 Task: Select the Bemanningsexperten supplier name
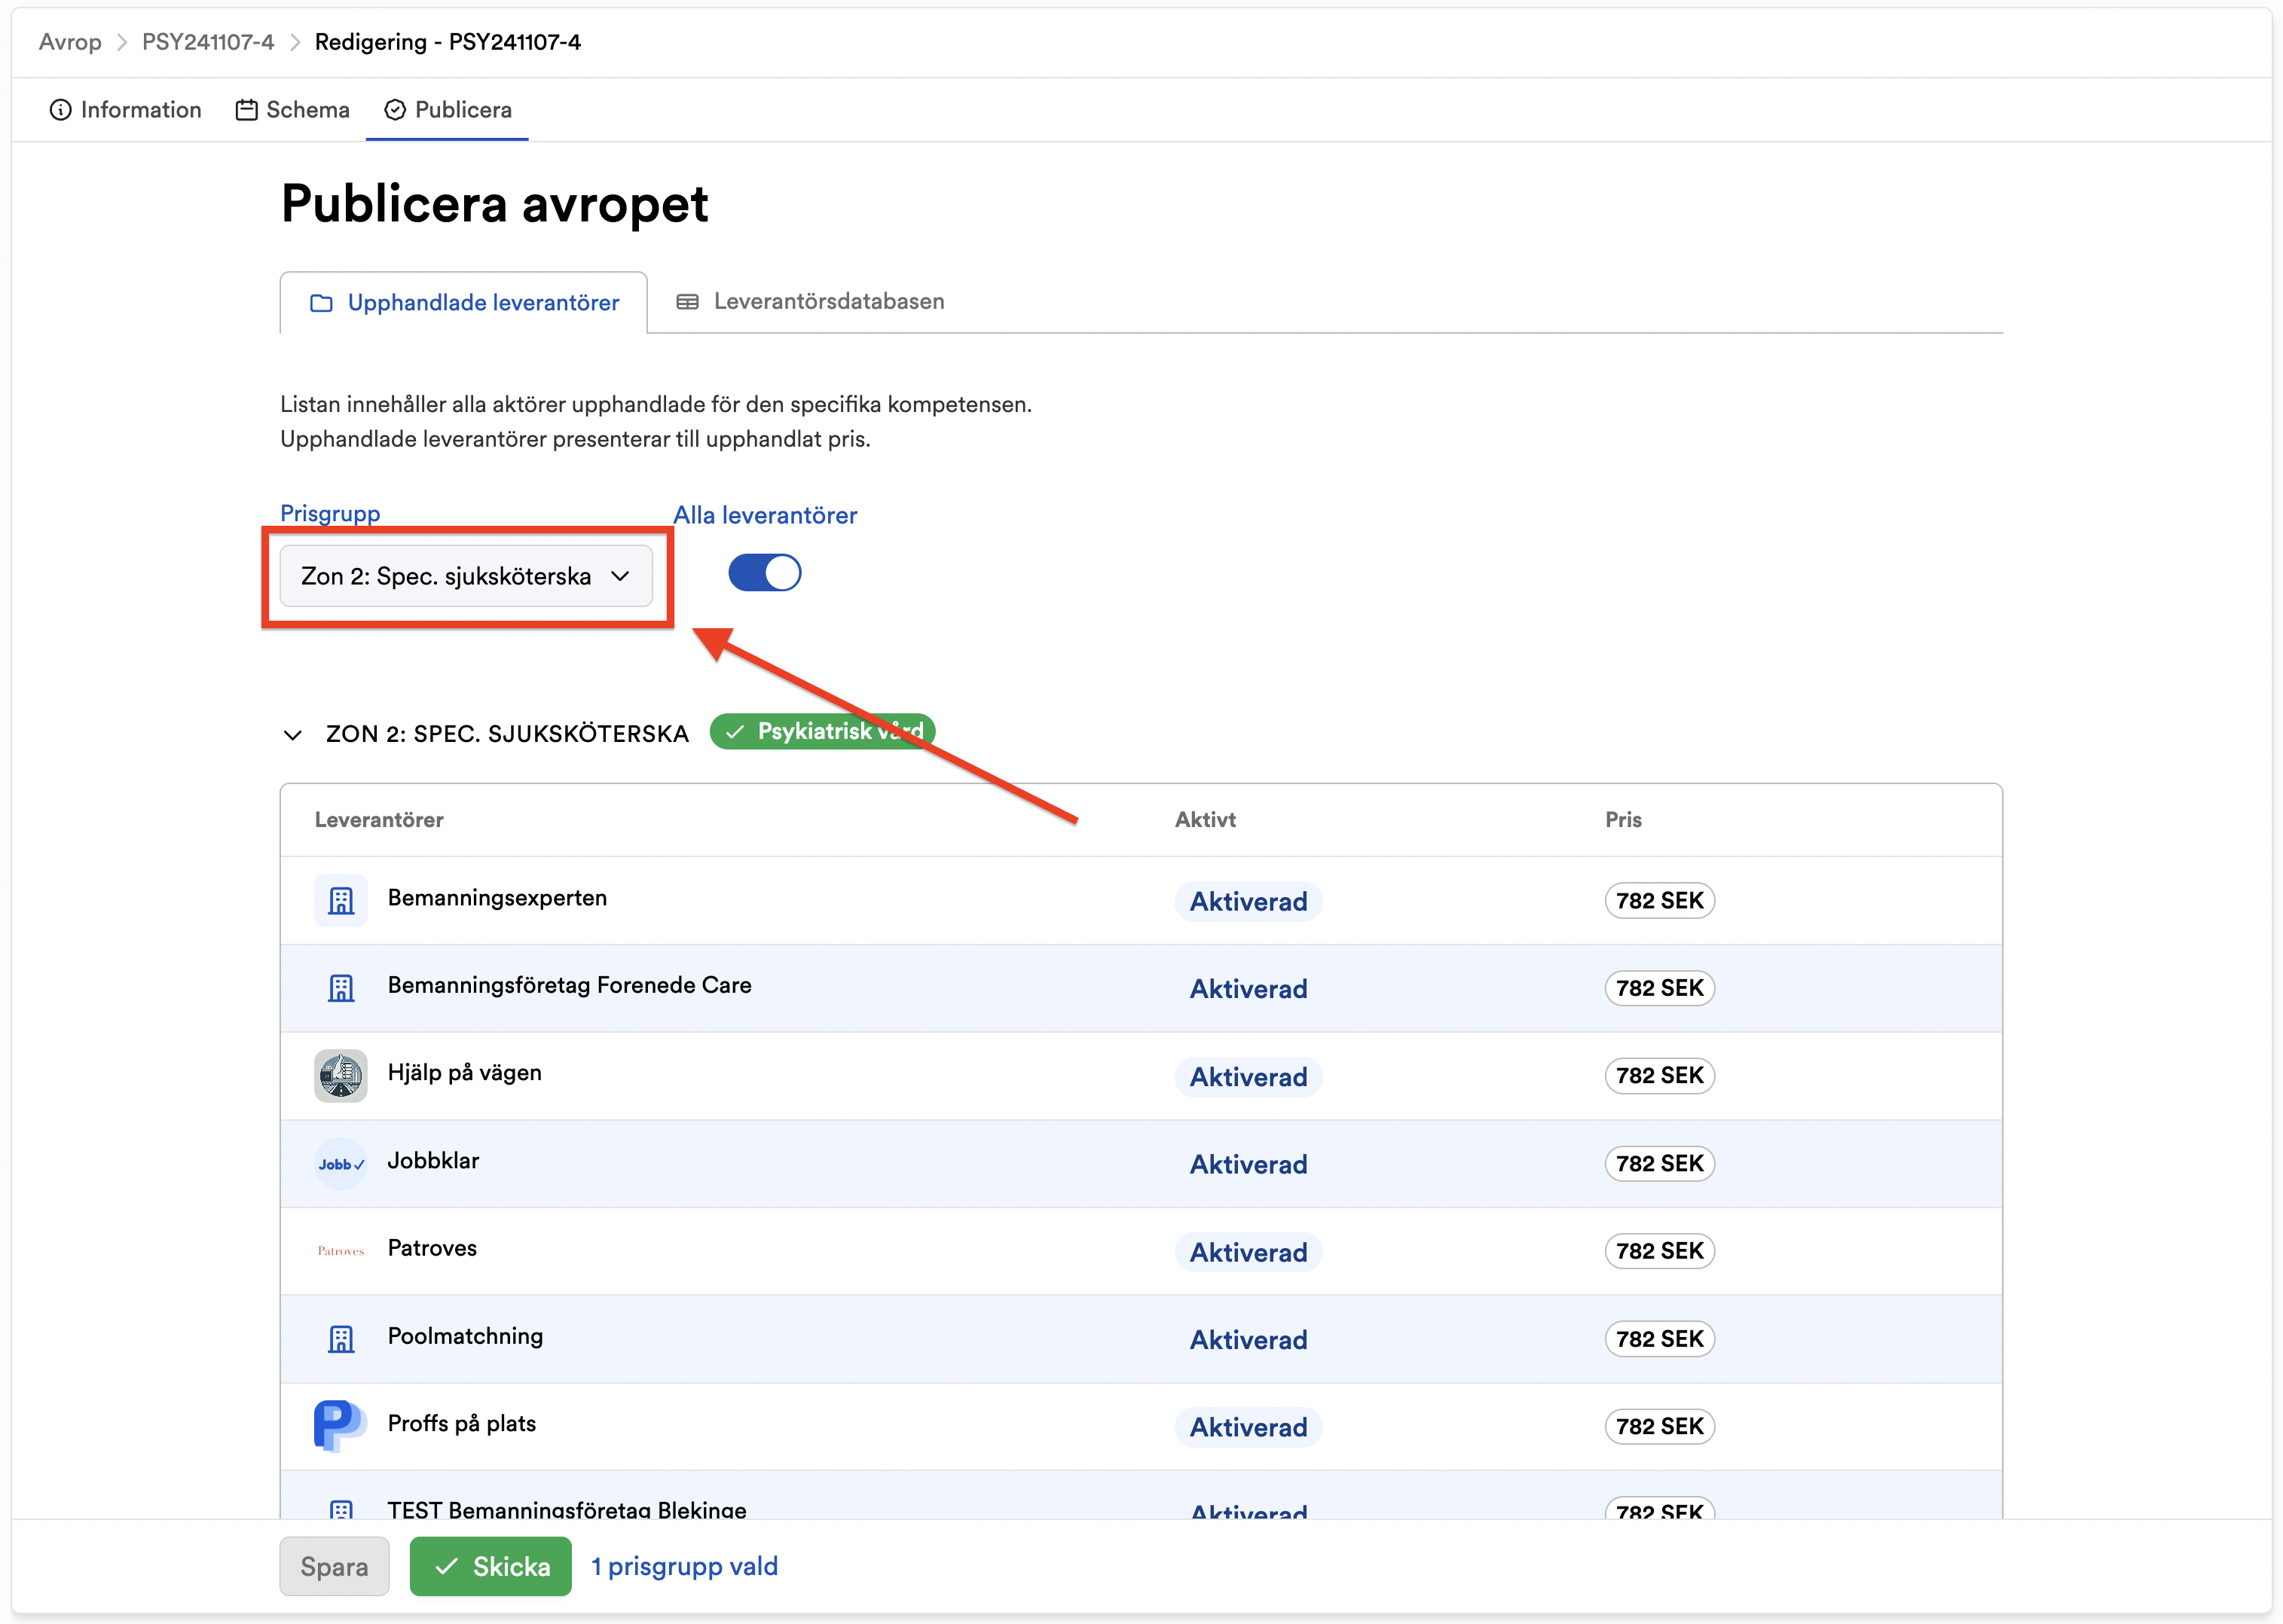pos(497,898)
